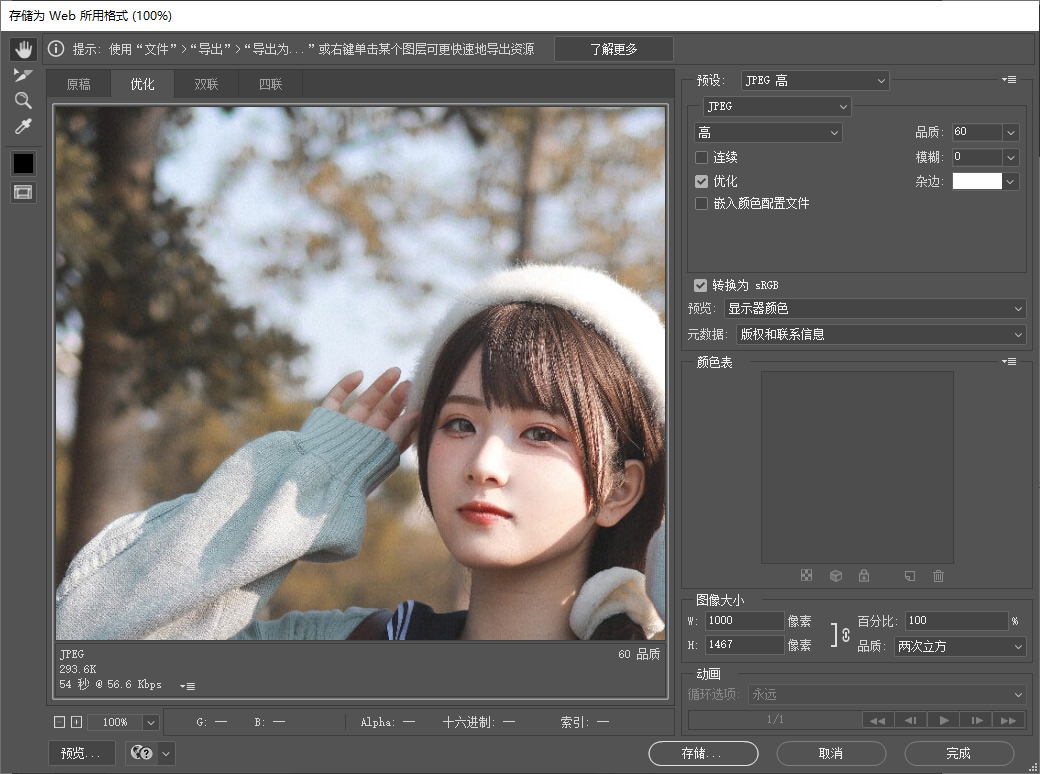Click the link constrain proportions icon

pyautogui.click(x=845, y=634)
